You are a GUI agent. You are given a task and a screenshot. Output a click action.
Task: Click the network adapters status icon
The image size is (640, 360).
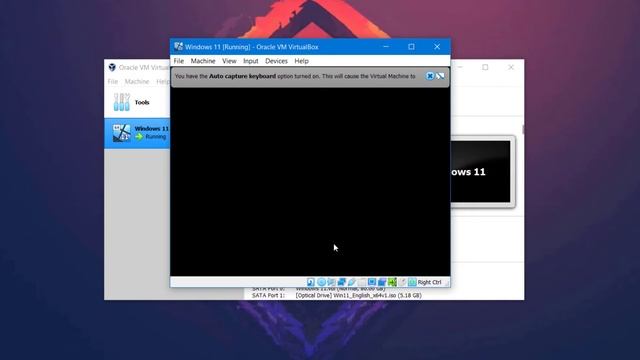[x=342, y=282]
